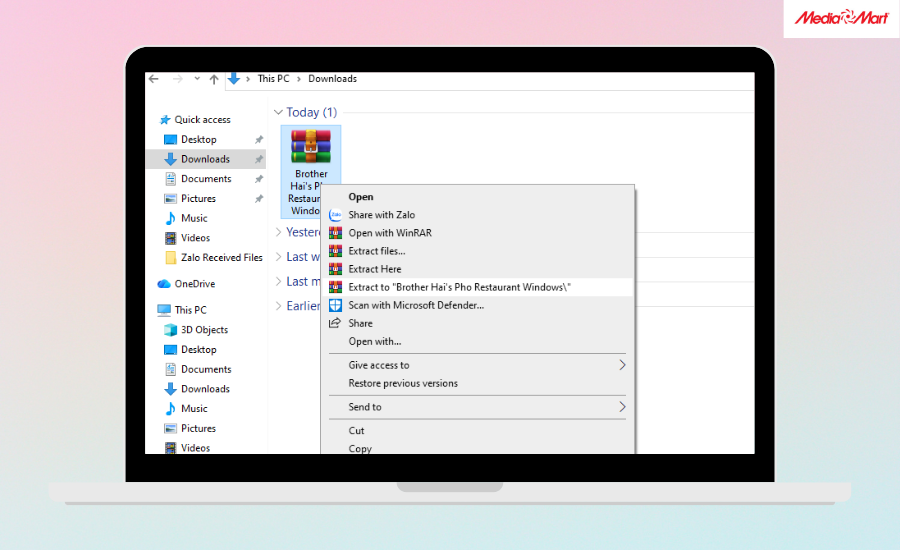Screen dimensions: 900x550
Task: Expand the Send to submenu arrow
Action: pos(622,407)
